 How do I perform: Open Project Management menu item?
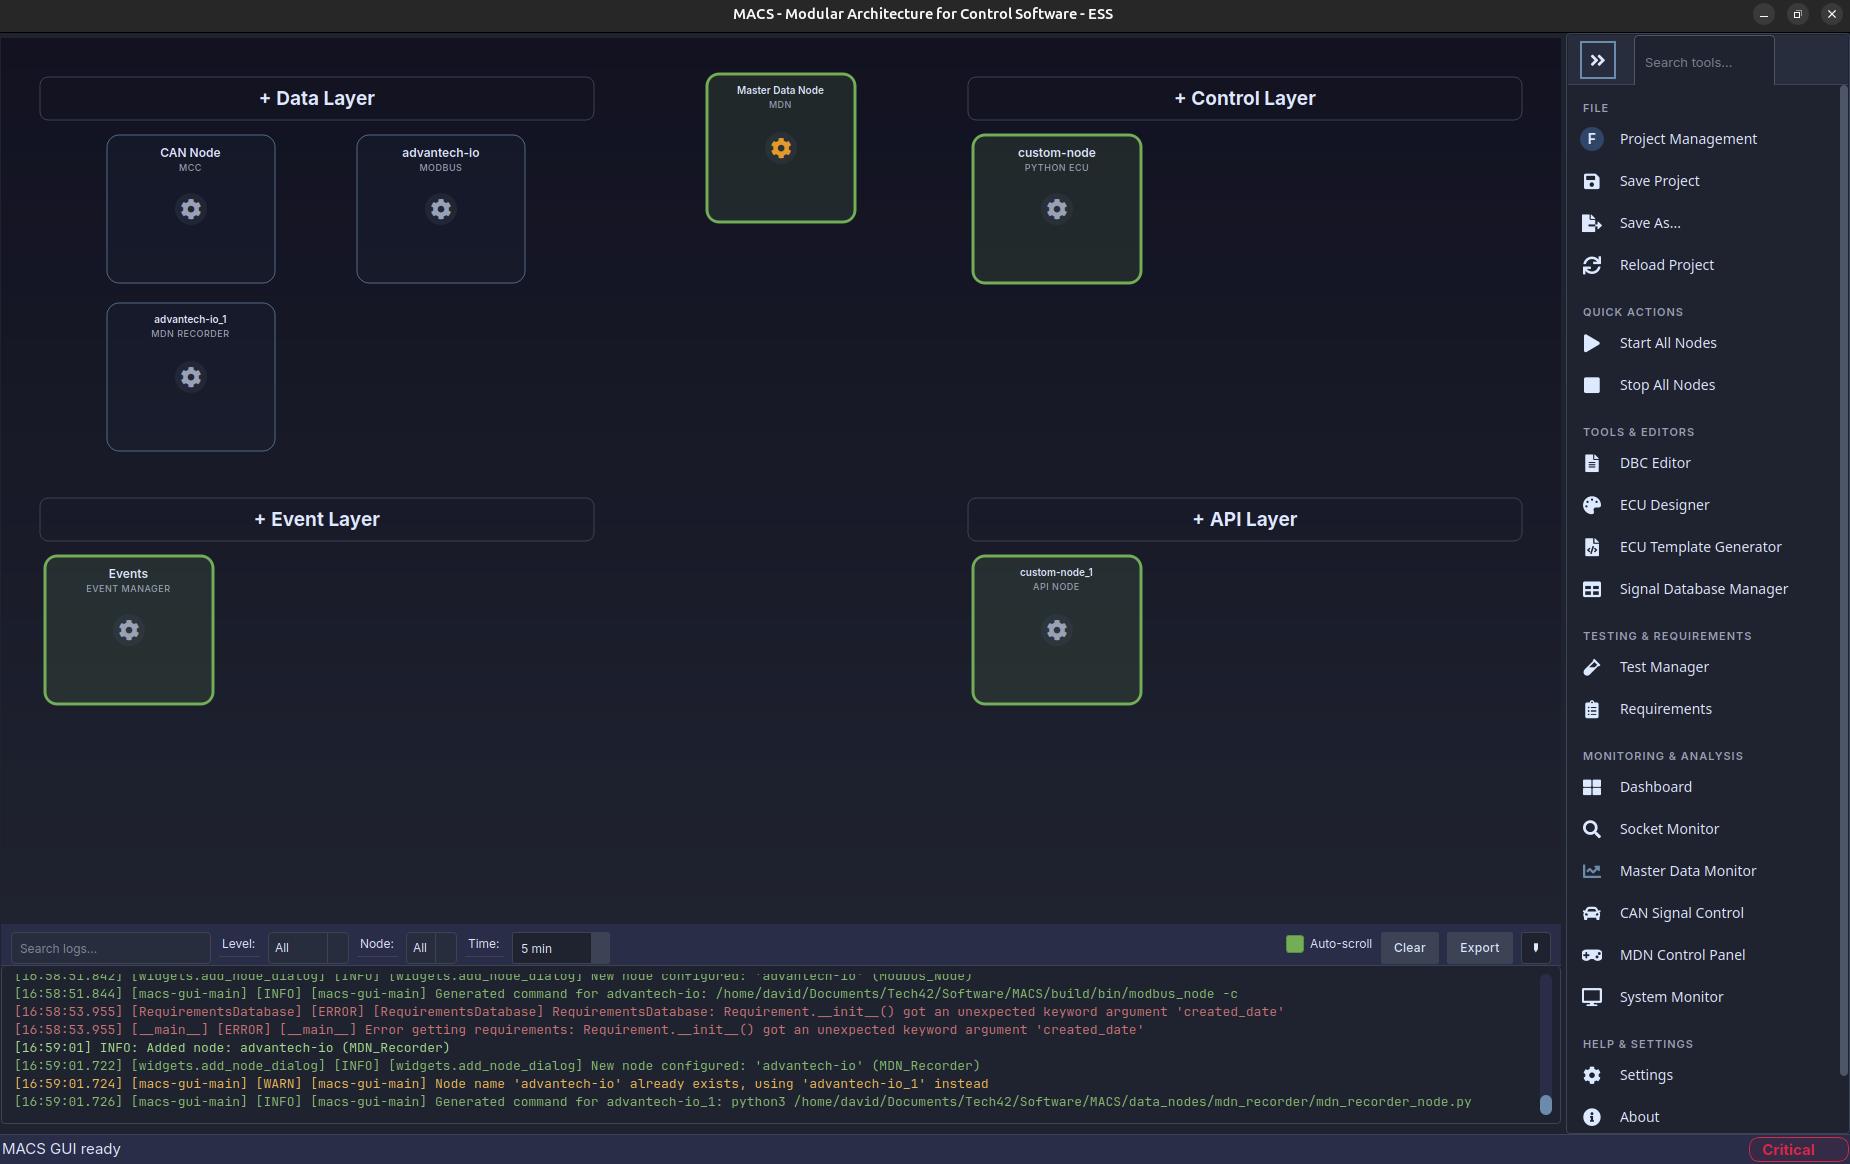[x=1687, y=139]
